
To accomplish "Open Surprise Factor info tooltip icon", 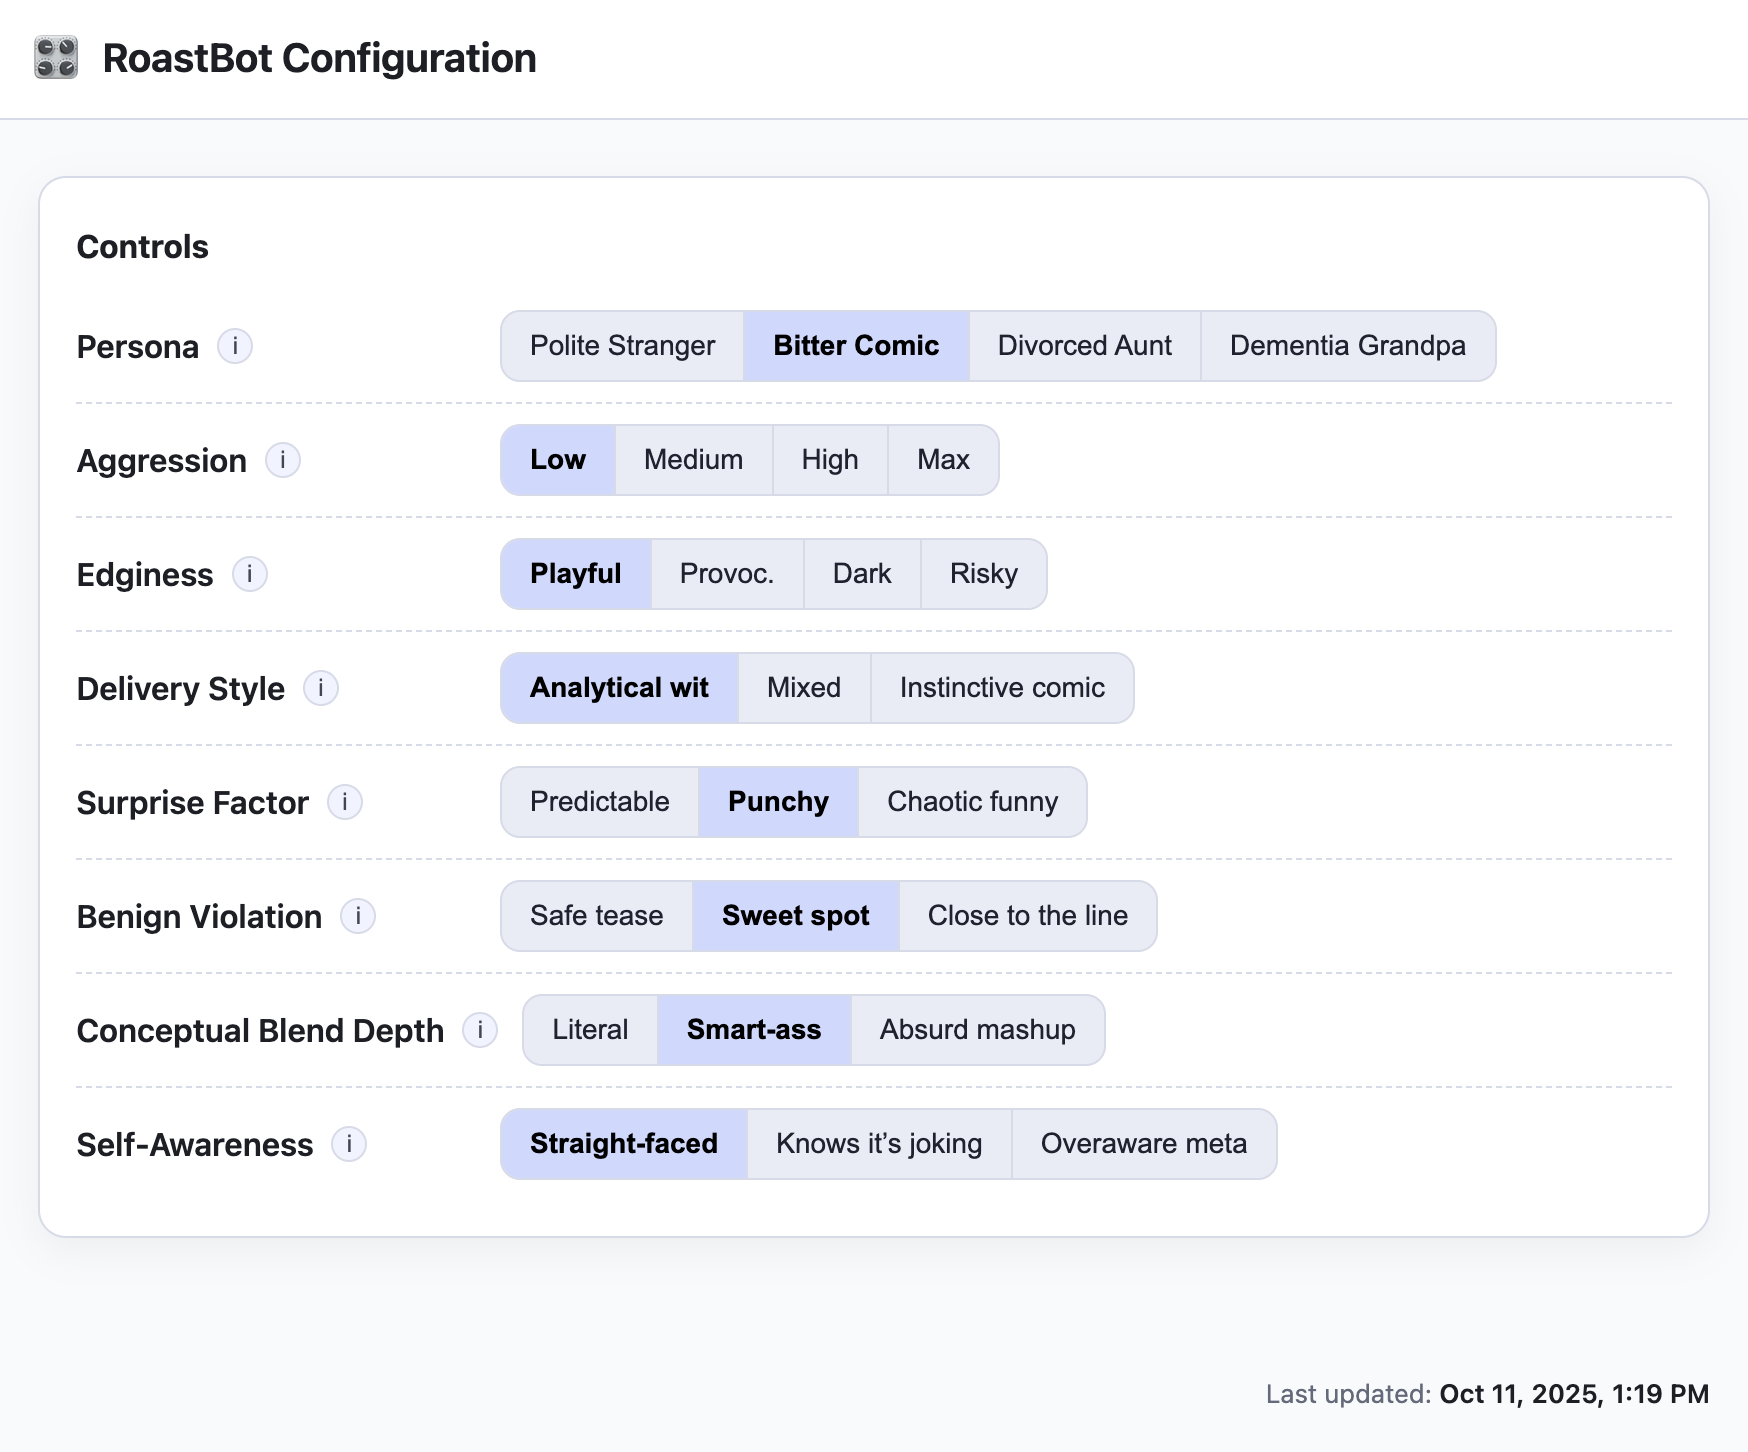I will (345, 802).
